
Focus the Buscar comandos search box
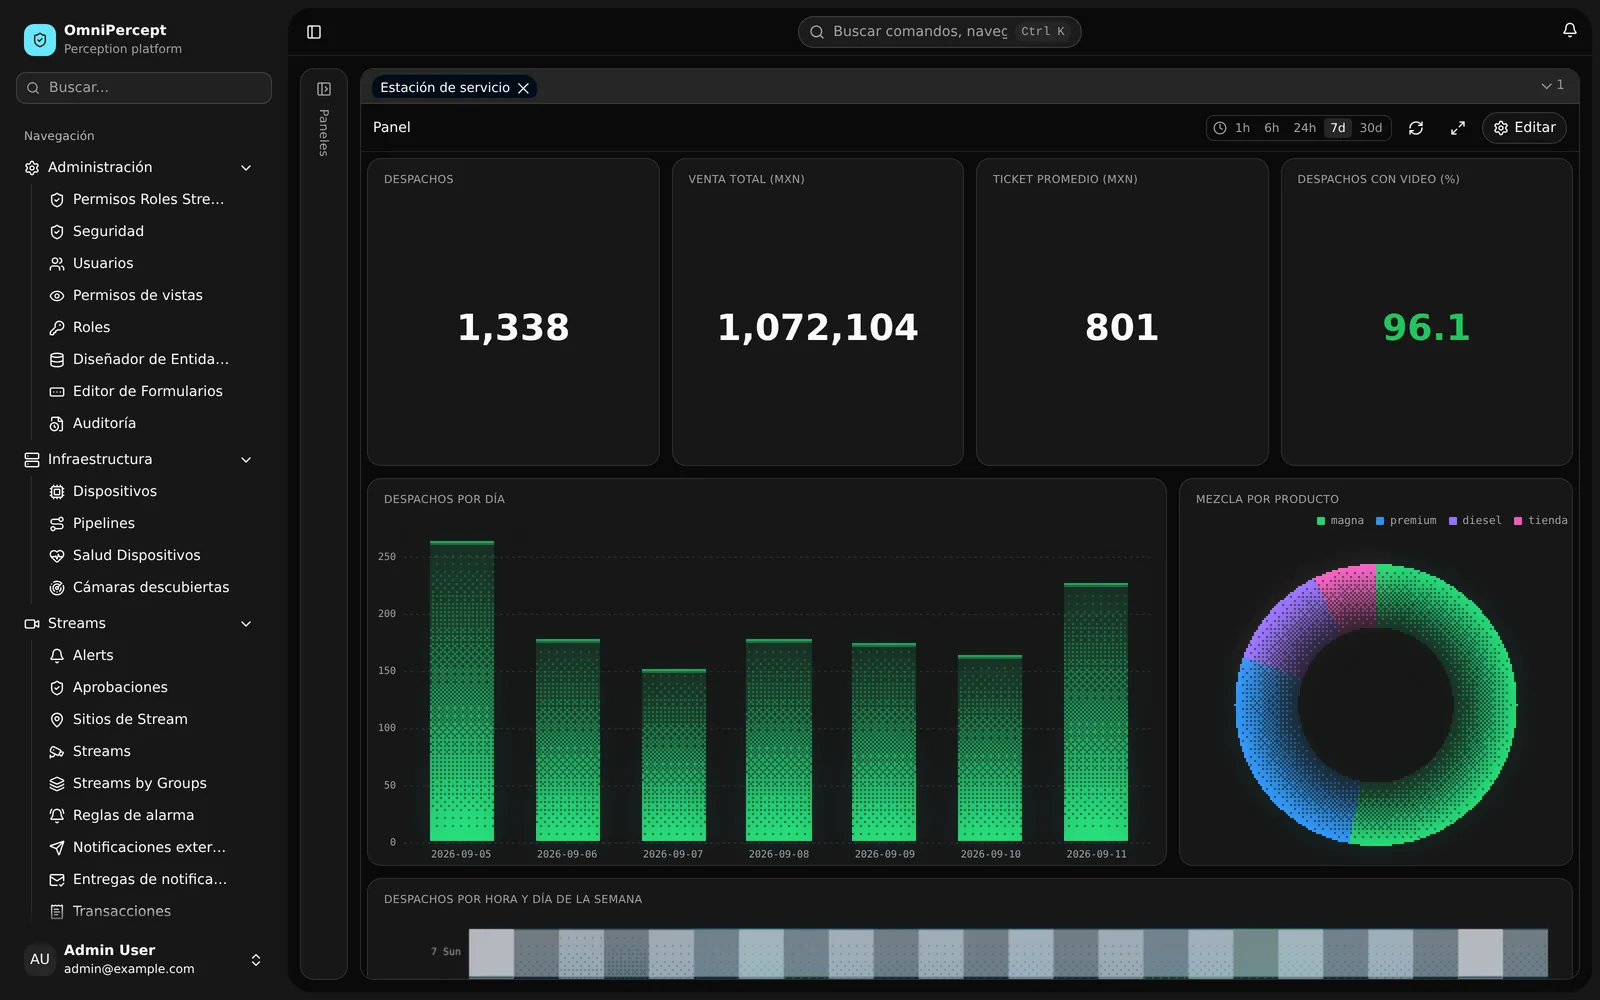coord(939,32)
